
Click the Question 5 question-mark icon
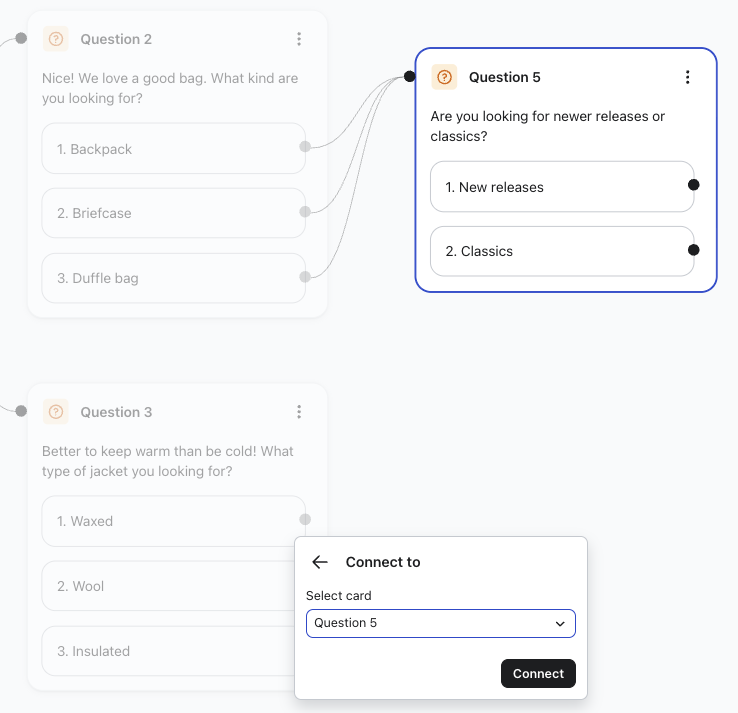[444, 77]
